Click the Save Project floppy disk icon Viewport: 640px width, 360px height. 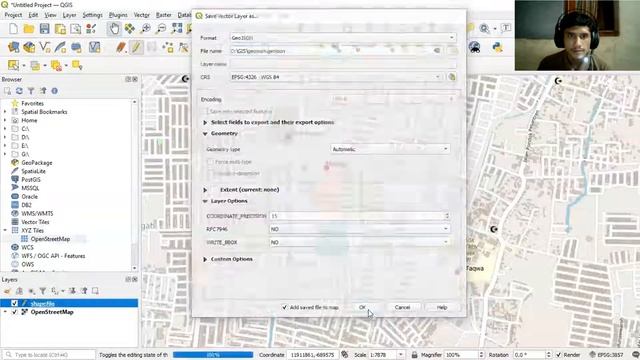44,29
